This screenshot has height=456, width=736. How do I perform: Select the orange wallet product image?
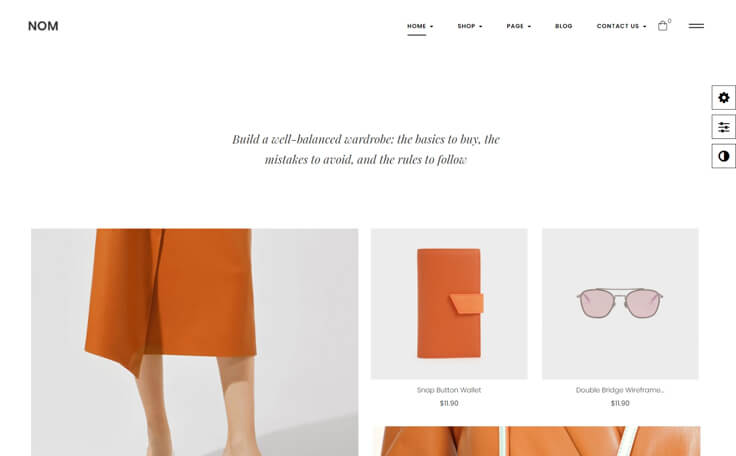click(x=449, y=304)
